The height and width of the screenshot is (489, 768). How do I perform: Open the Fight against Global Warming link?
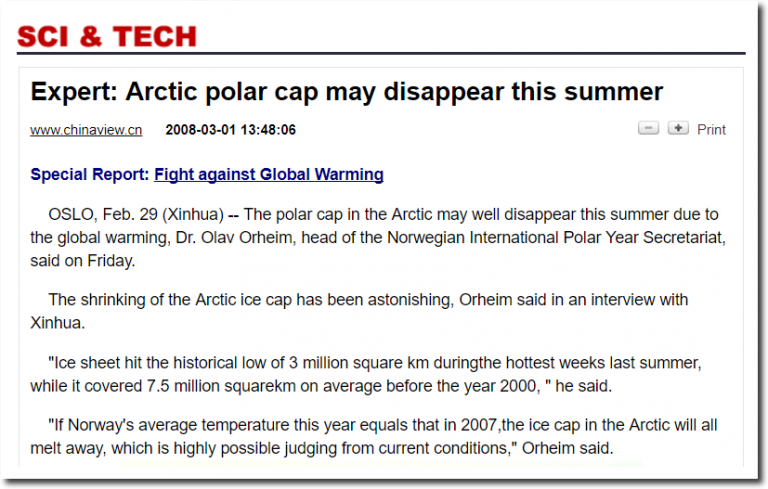click(268, 174)
